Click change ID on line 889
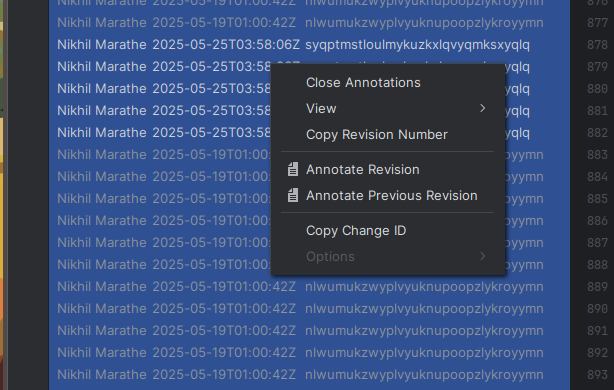 (x=424, y=287)
